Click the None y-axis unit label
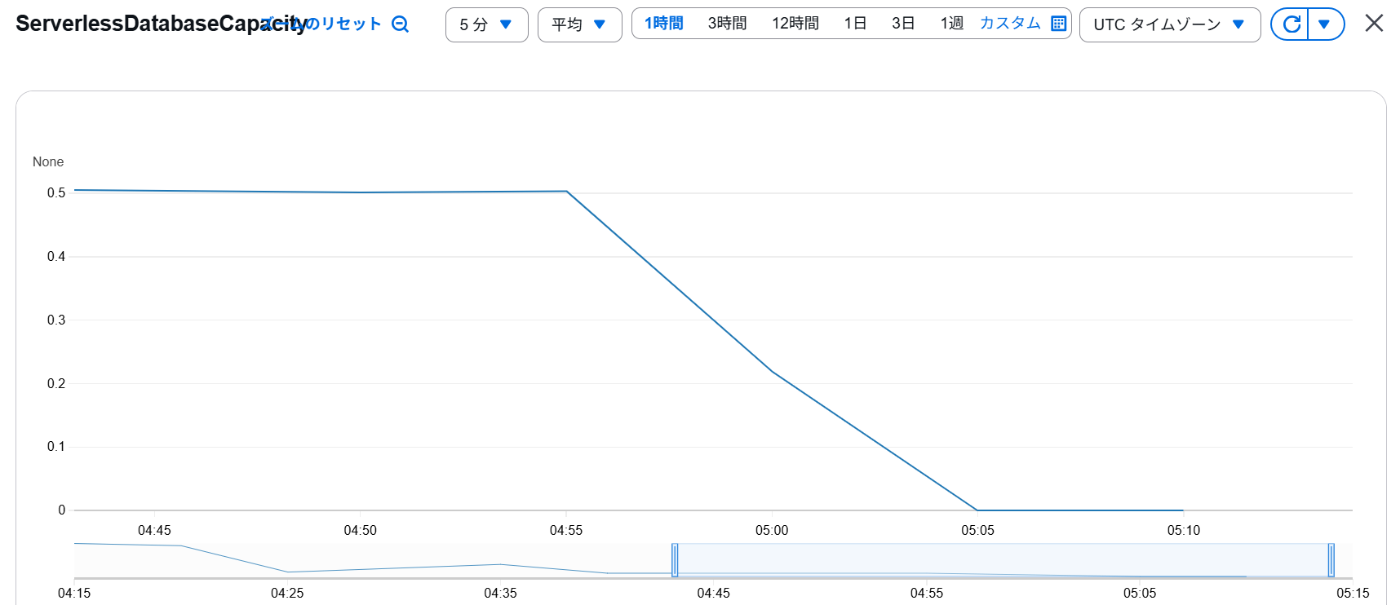The width and height of the screenshot is (1400, 605). pos(48,162)
